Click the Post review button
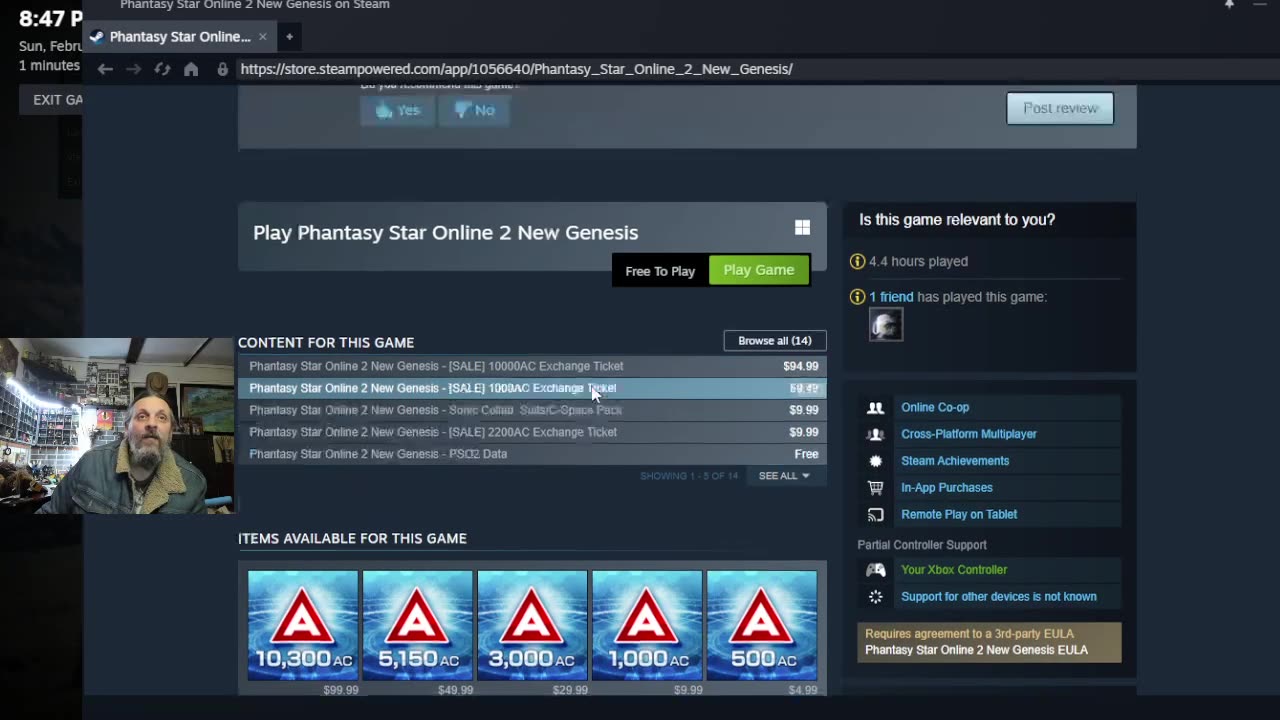The height and width of the screenshot is (720, 1280). [x=1060, y=108]
